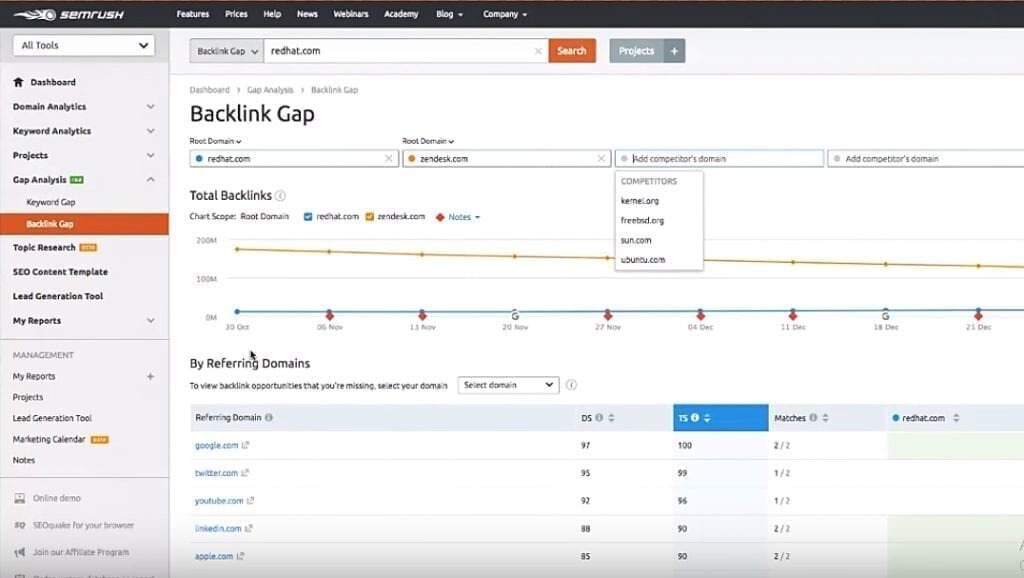1024x578 pixels.
Task: Remove redhat.com domain with X icon
Action: coord(389,159)
